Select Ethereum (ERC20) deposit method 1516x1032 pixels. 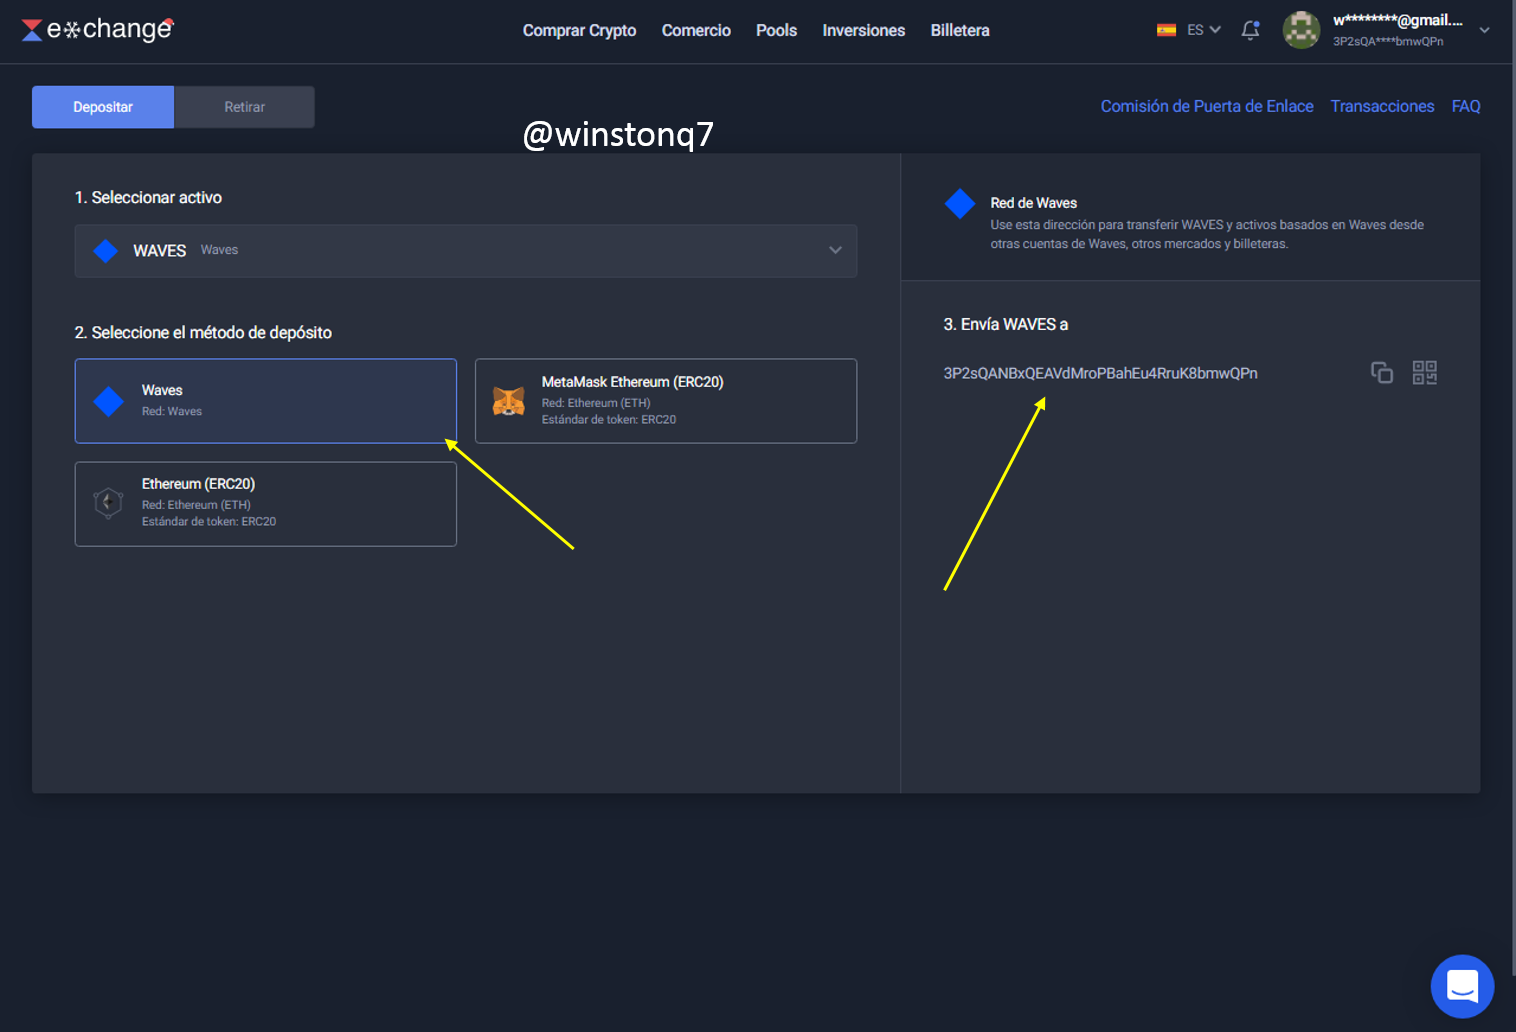(266, 504)
